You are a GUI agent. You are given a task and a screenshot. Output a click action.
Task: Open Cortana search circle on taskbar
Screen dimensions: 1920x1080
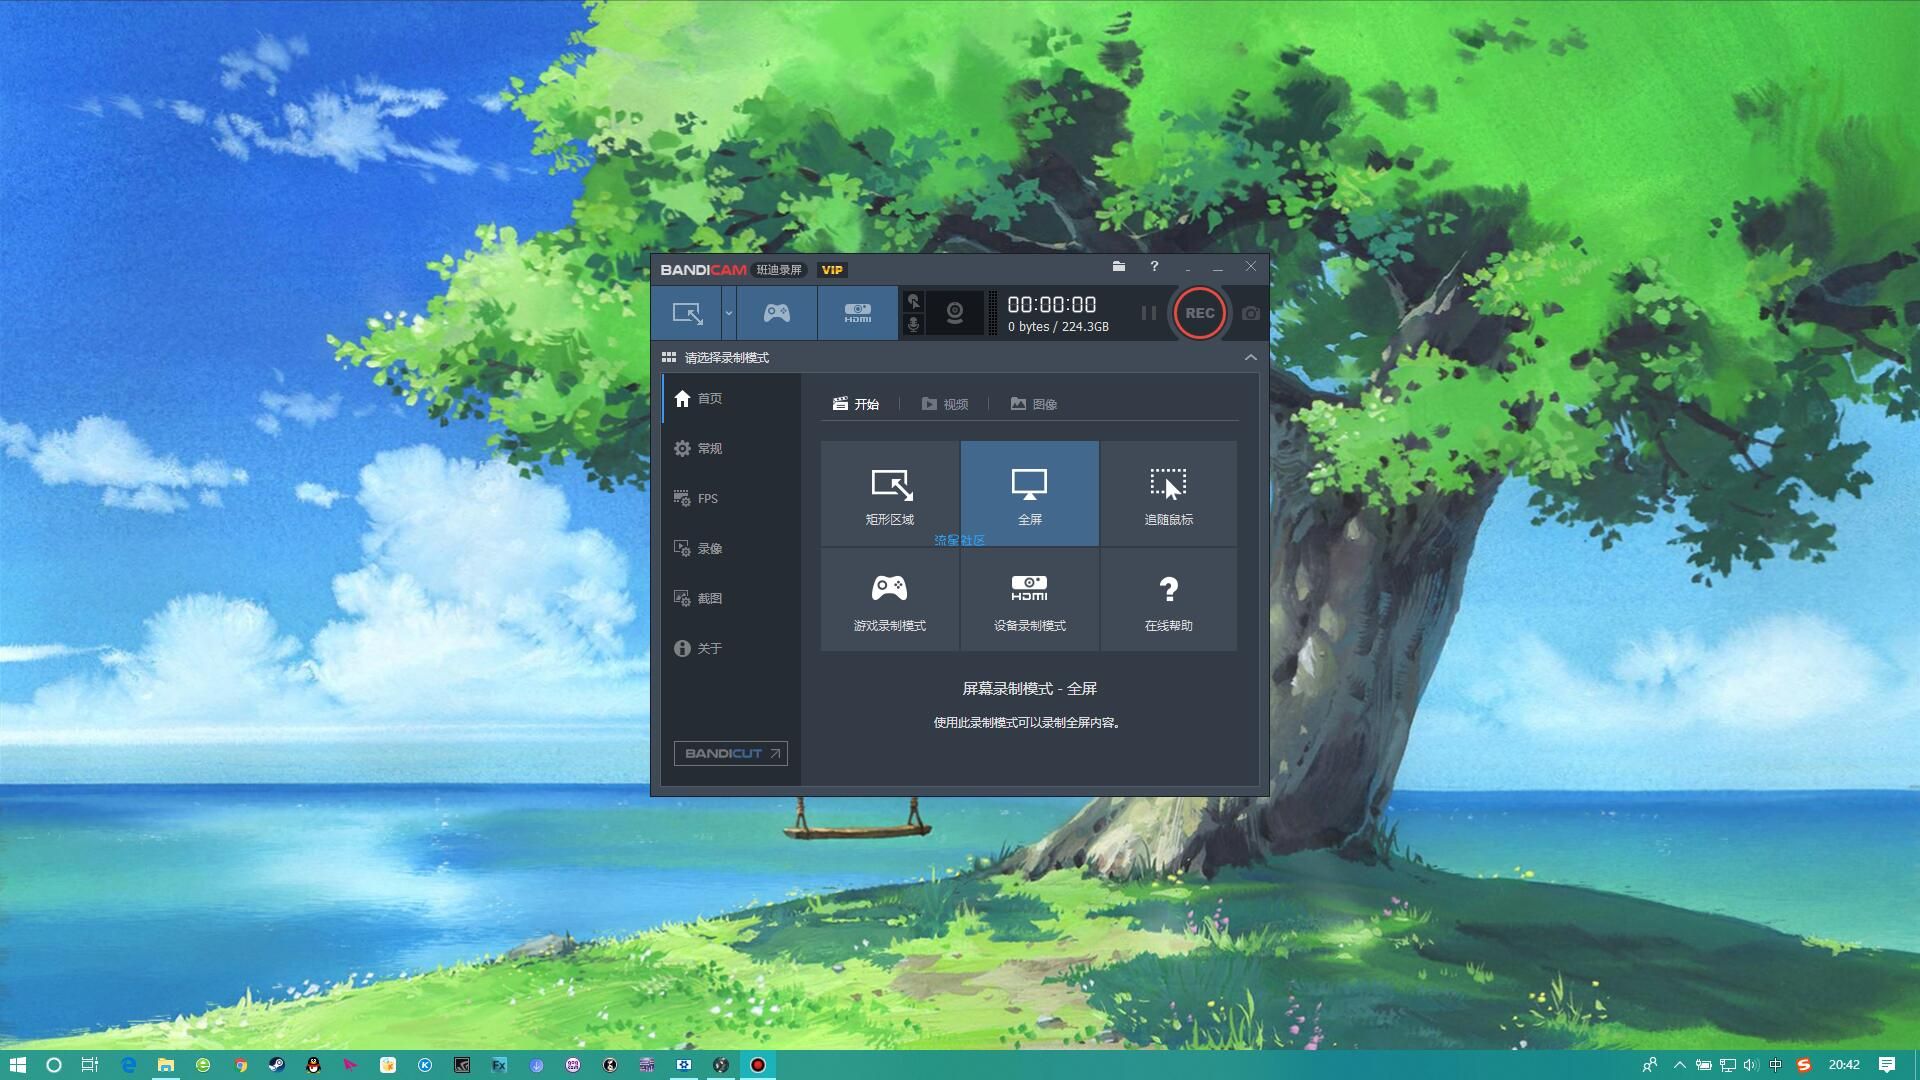54,1065
